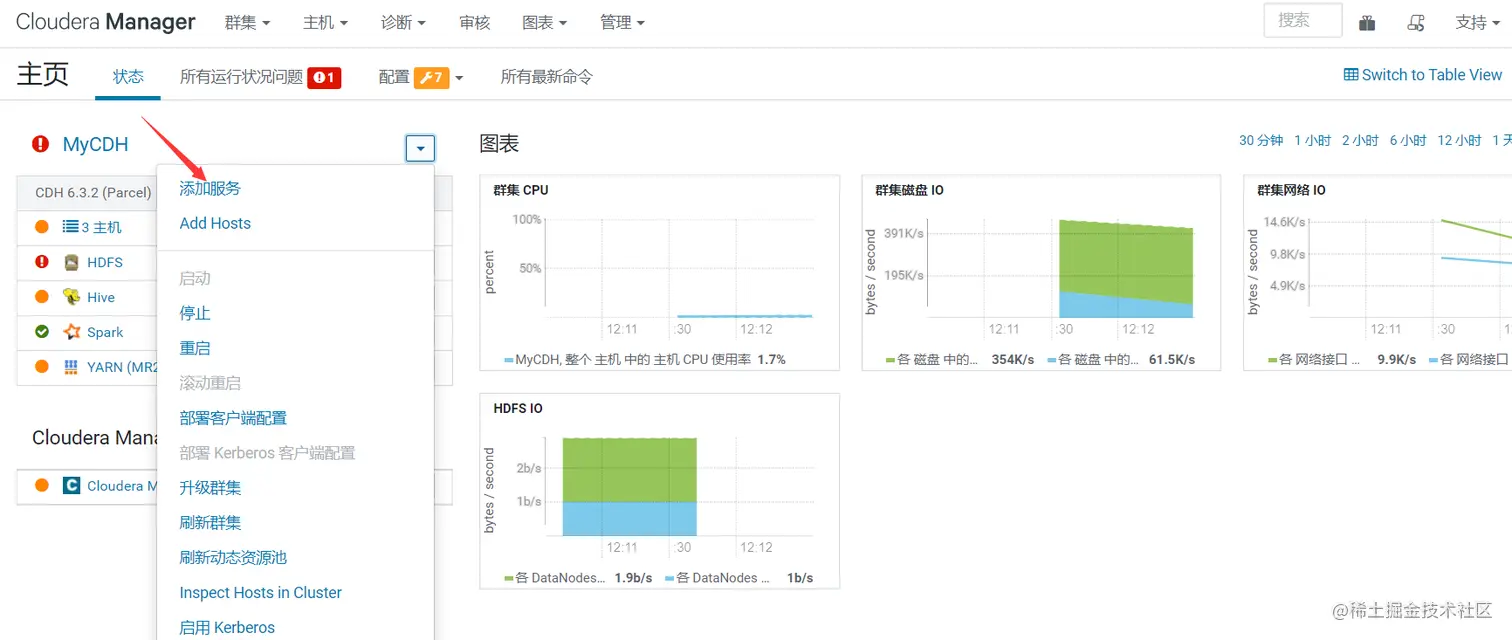Select Add Hosts in the cluster menu

pyautogui.click(x=215, y=223)
